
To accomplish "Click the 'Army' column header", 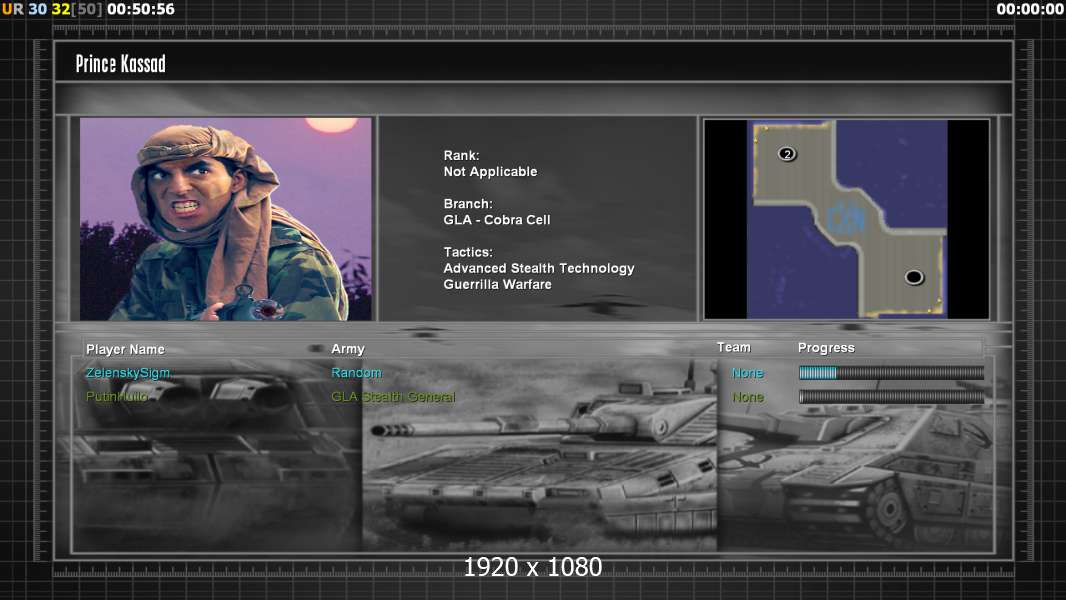I will 348,349.
